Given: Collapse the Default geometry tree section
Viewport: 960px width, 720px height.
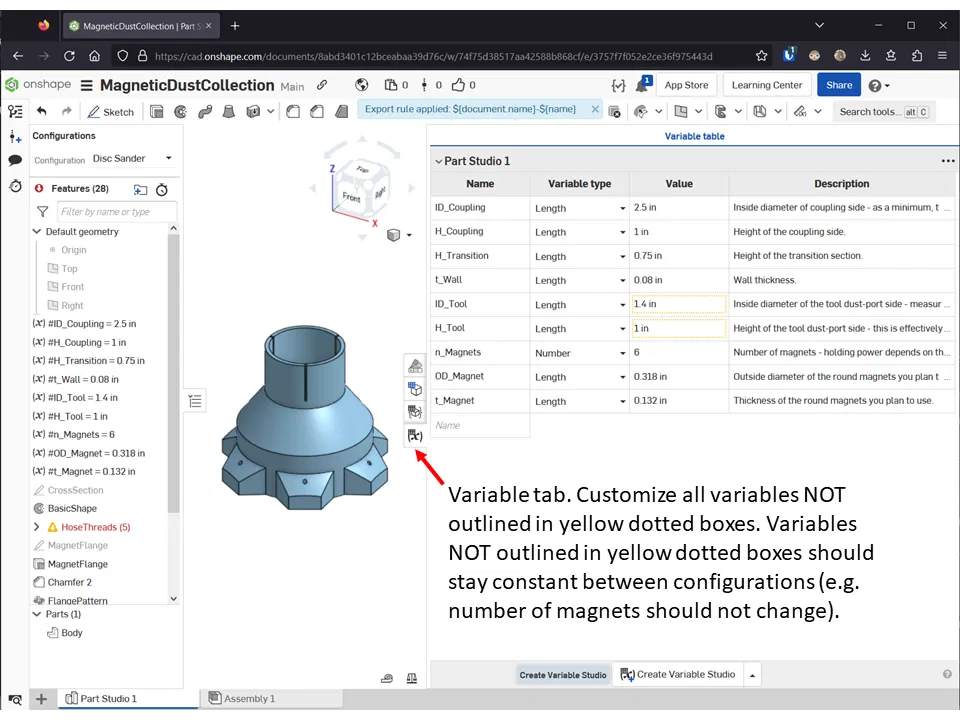Looking at the screenshot, I should (37, 232).
